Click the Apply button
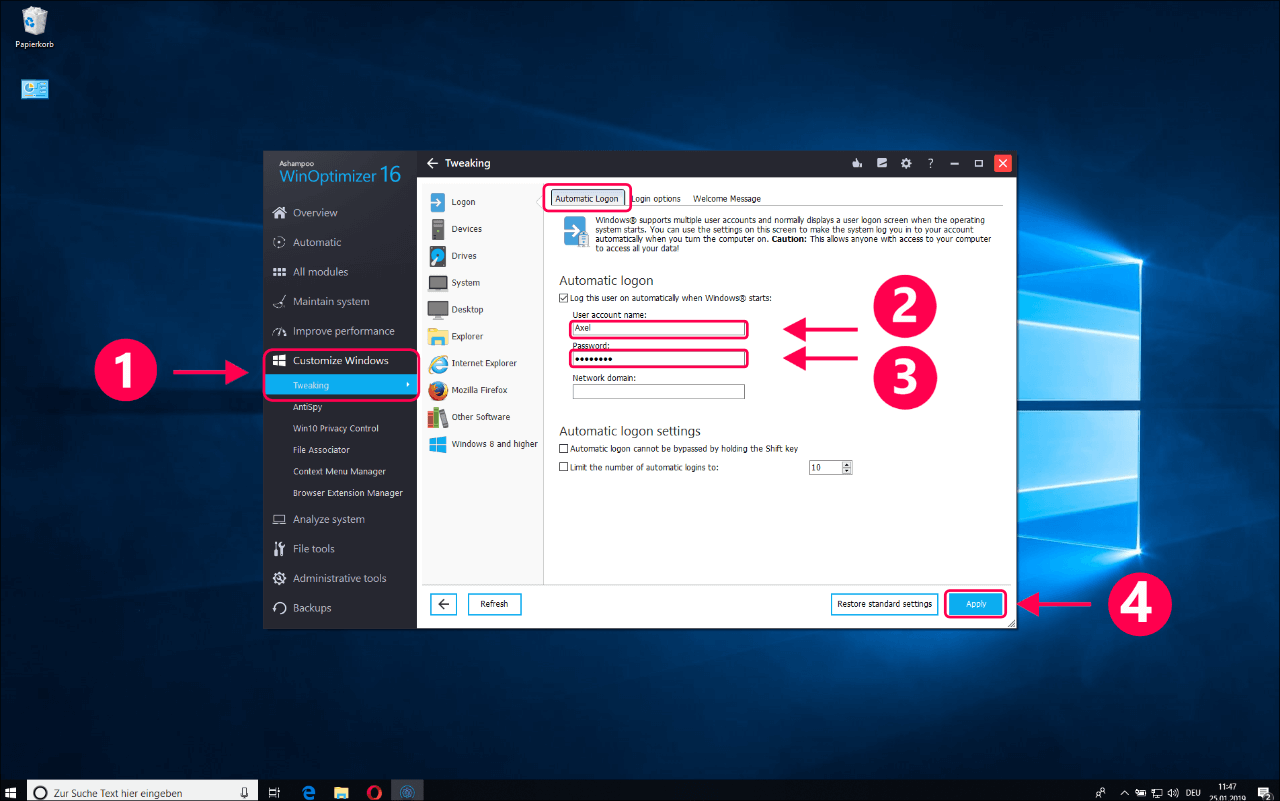This screenshot has height=801, width=1280. pos(976,604)
